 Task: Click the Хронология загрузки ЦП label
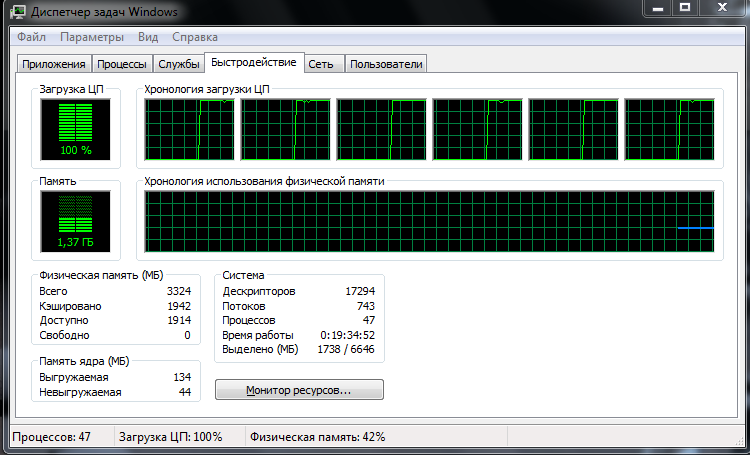click(207, 89)
